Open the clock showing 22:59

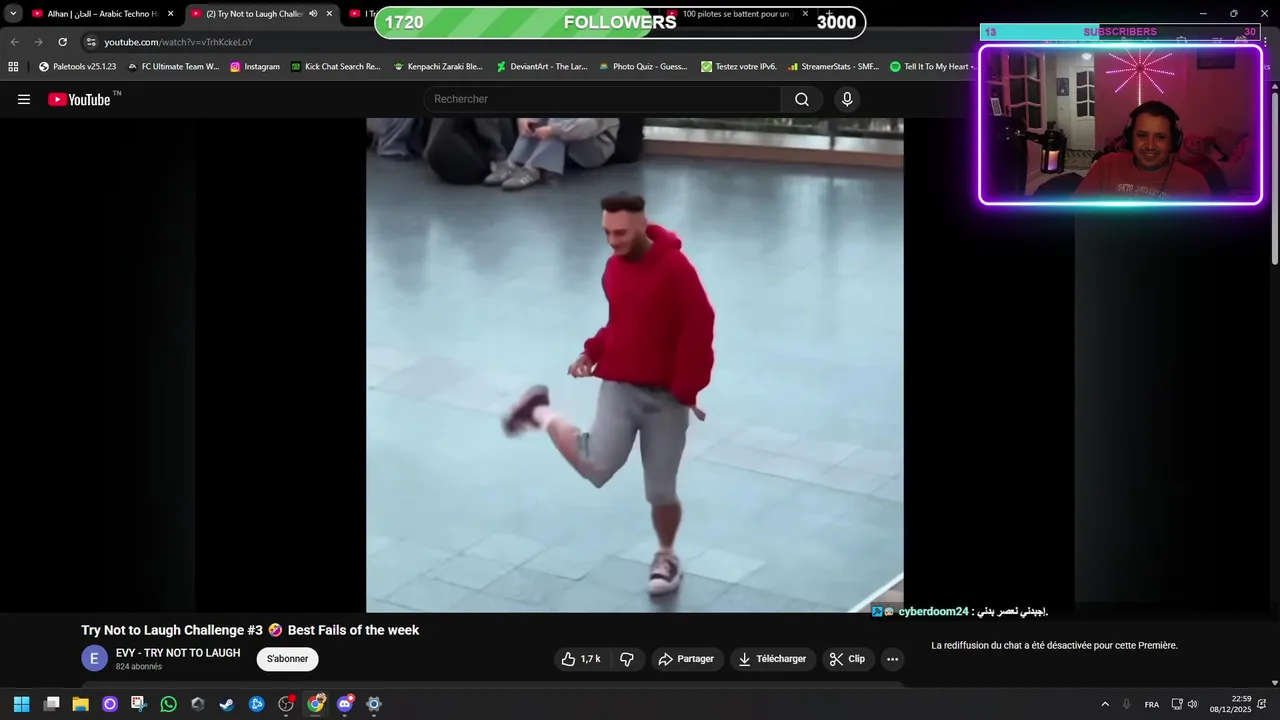[x=1230, y=704]
